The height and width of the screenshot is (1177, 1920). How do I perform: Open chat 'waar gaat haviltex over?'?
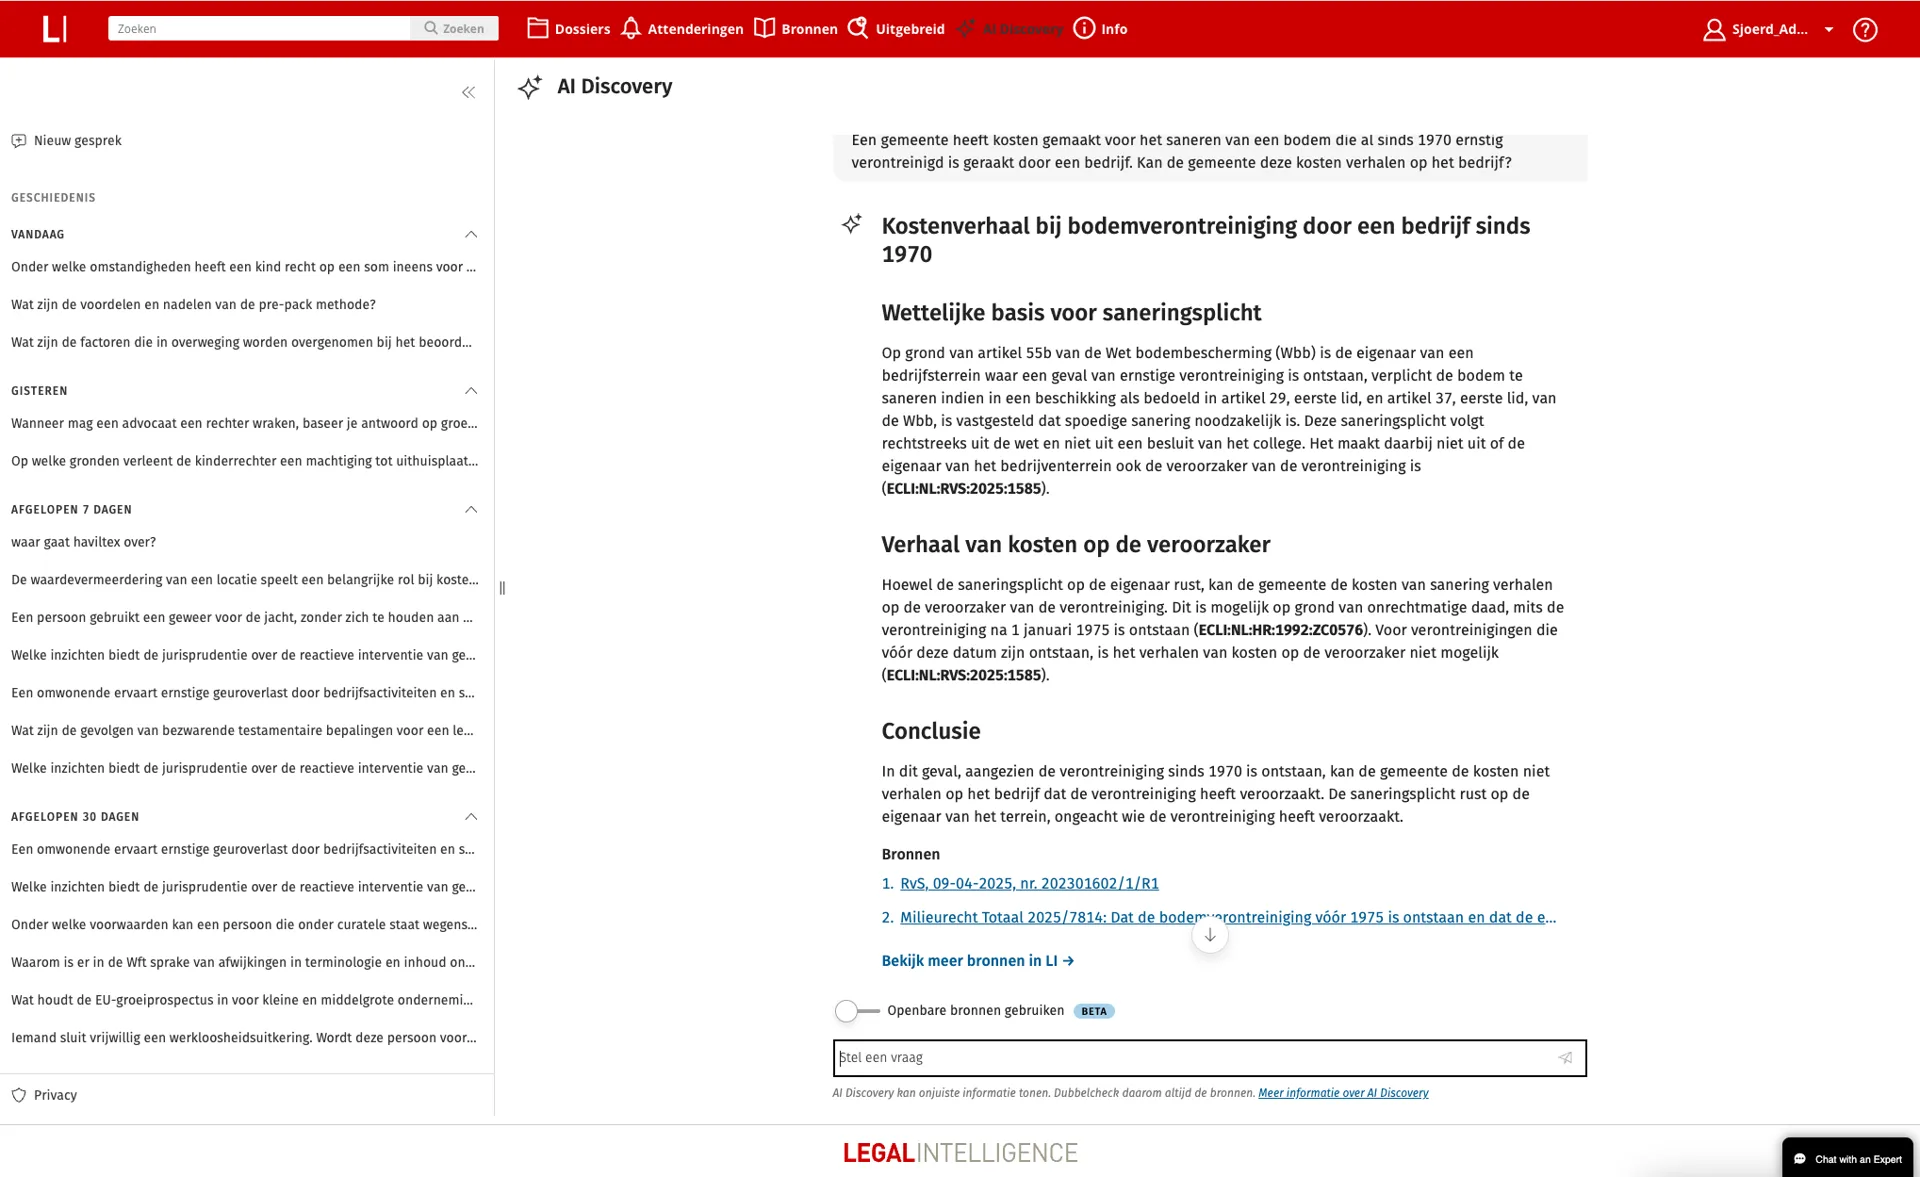point(83,543)
